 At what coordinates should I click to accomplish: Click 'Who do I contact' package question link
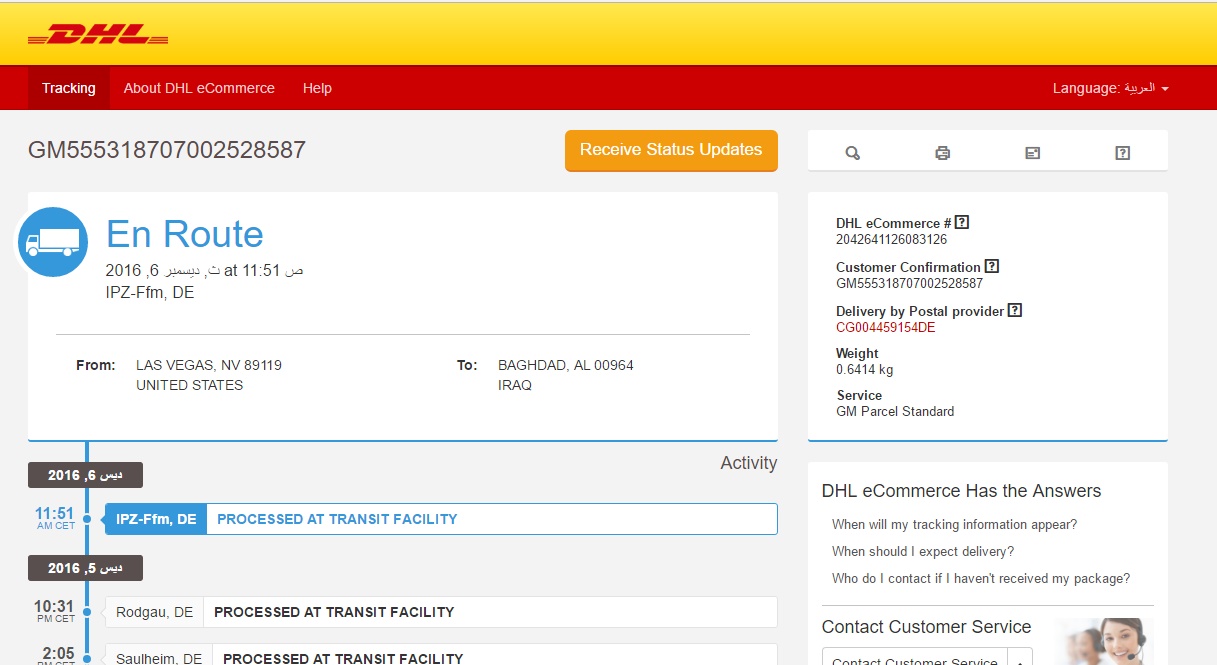click(980, 578)
